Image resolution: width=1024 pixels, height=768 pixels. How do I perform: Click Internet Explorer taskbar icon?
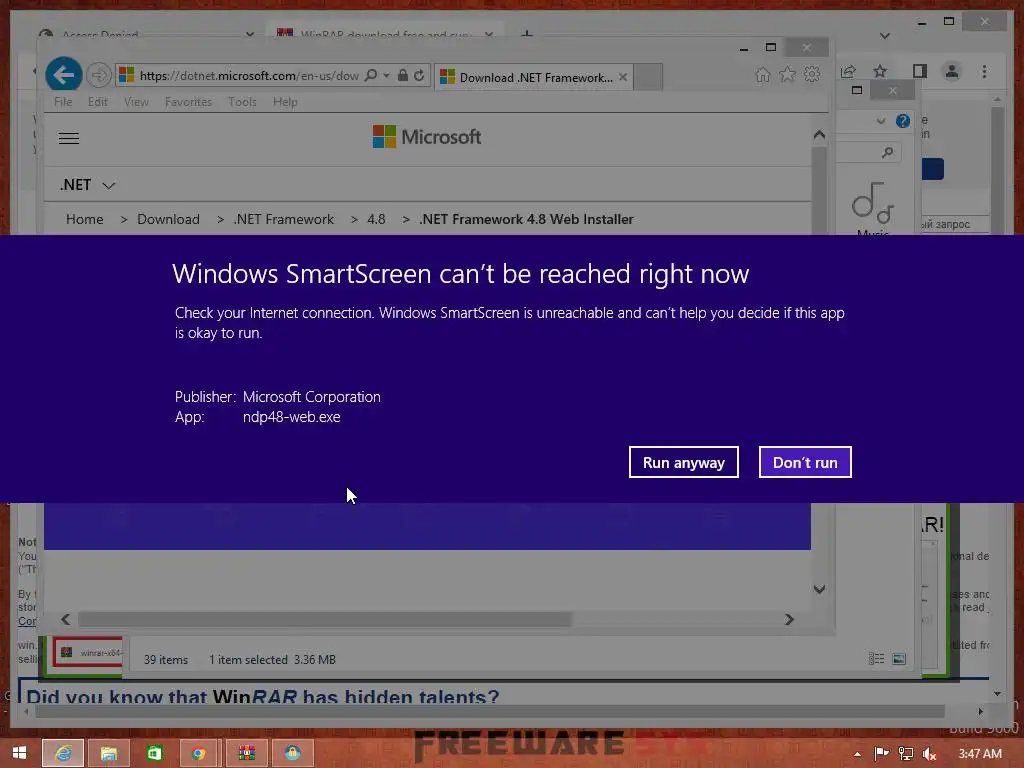coord(63,754)
